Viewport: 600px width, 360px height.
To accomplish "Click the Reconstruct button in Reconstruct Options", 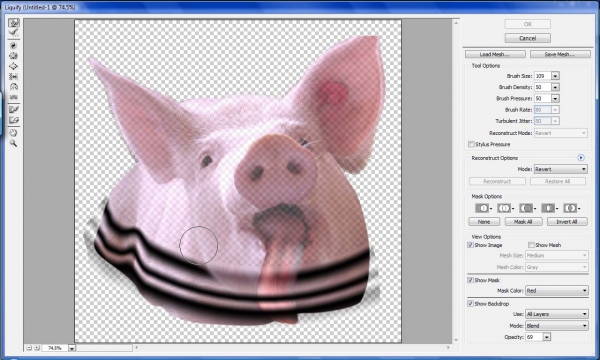I will pos(497,181).
